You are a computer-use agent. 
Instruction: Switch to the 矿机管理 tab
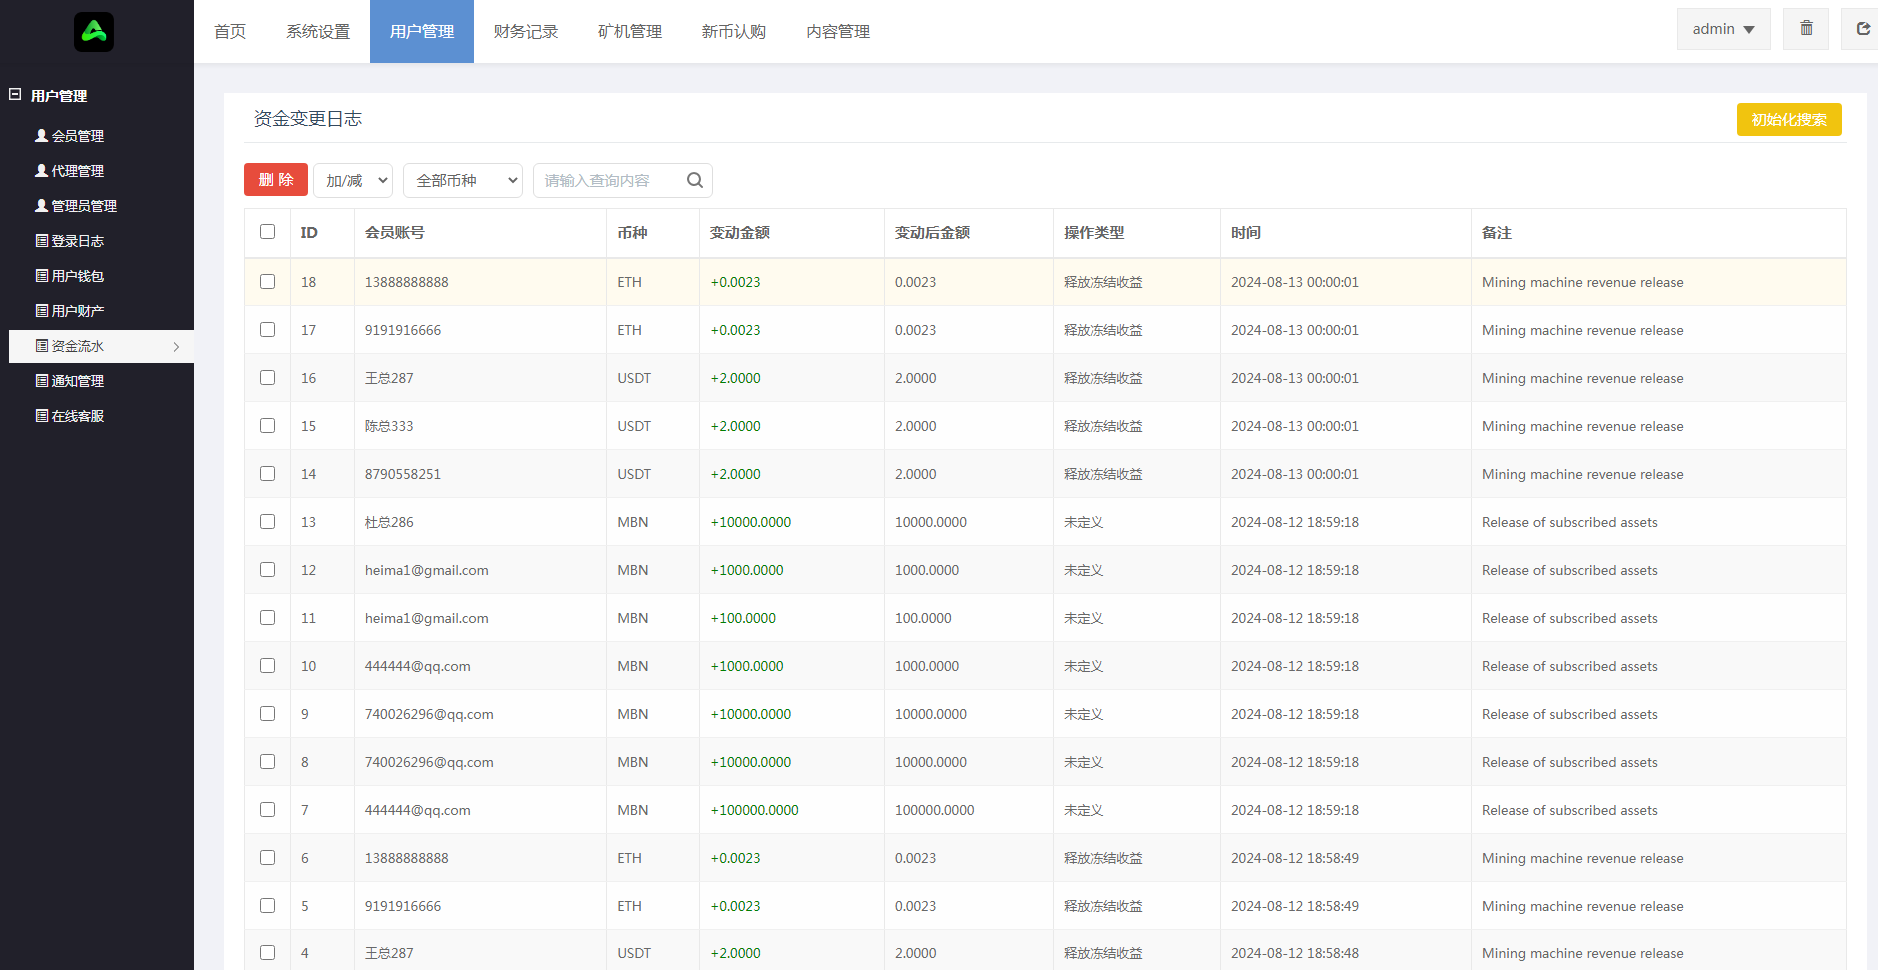630,32
